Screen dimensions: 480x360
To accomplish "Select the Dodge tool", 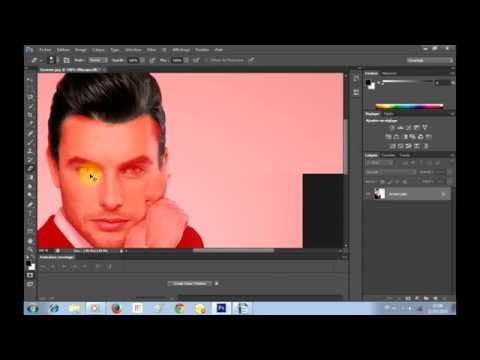I will click(30, 195).
